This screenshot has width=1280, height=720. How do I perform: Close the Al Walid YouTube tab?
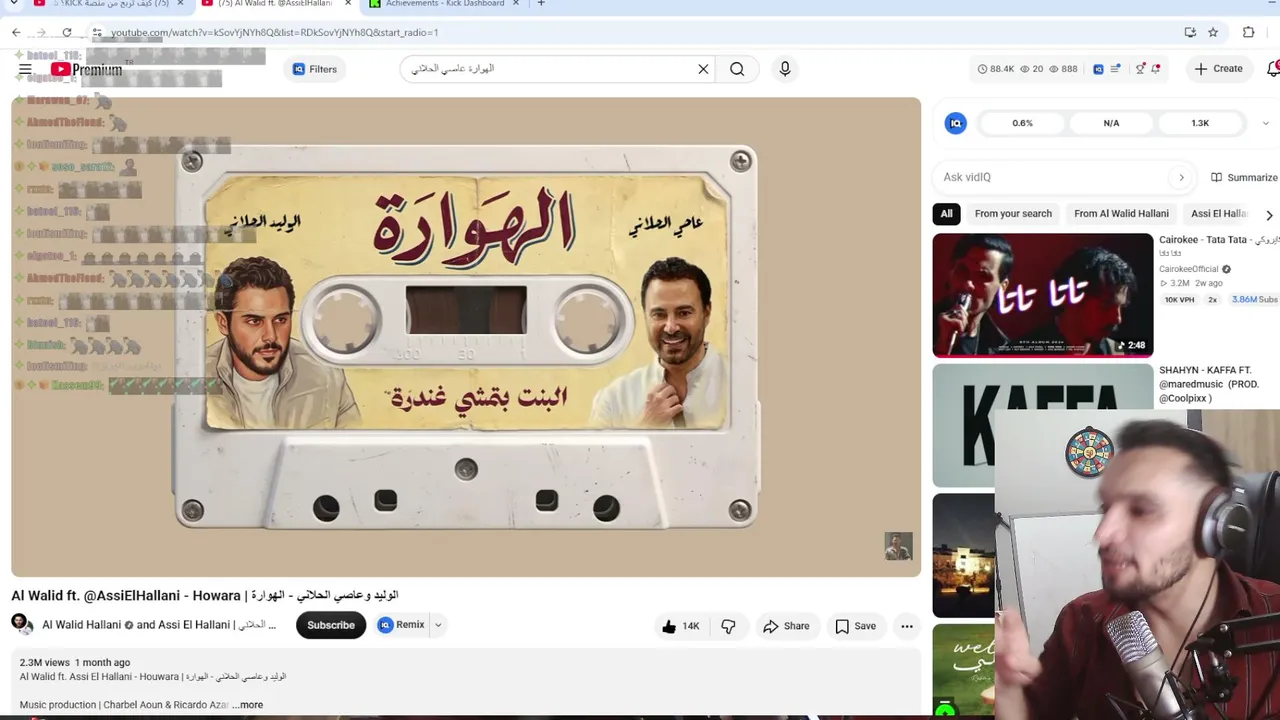(x=348, y=4)
